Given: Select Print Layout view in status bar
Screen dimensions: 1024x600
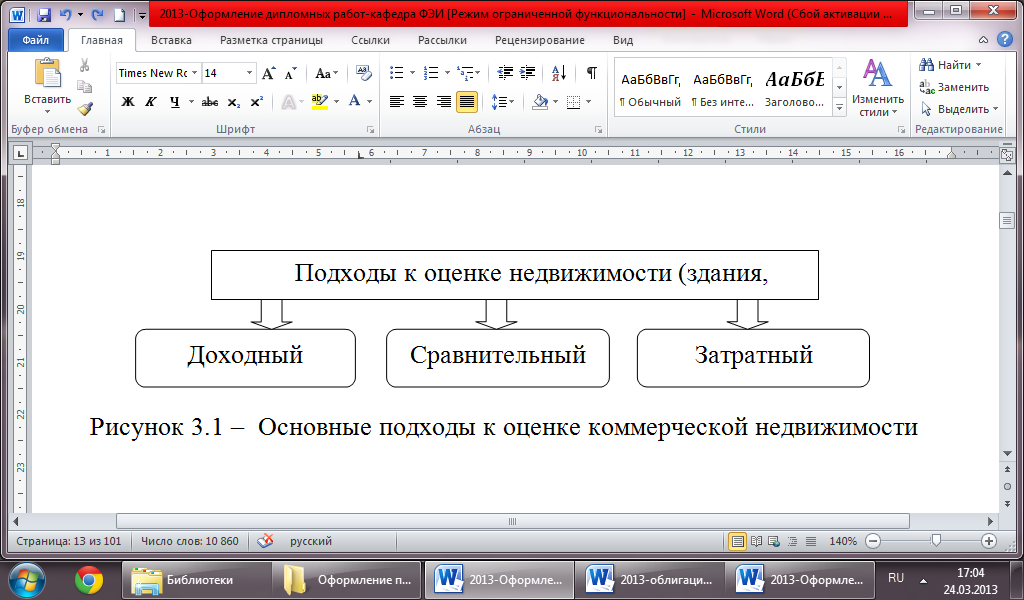Looking at the screenshot, I should [x=737, y=541].
